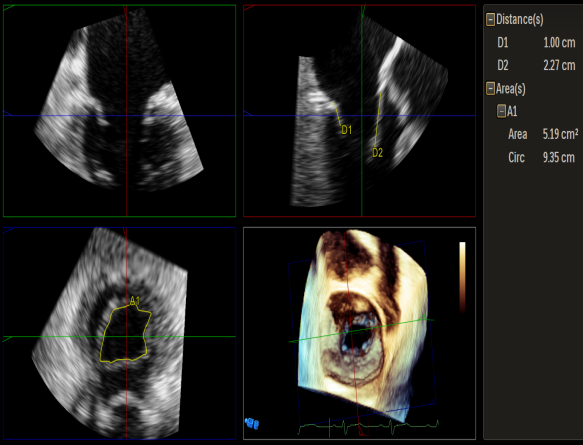
Task: Click the yellow A1 traced contour outline
Action: pyautogui.click(x=126, y=334)
